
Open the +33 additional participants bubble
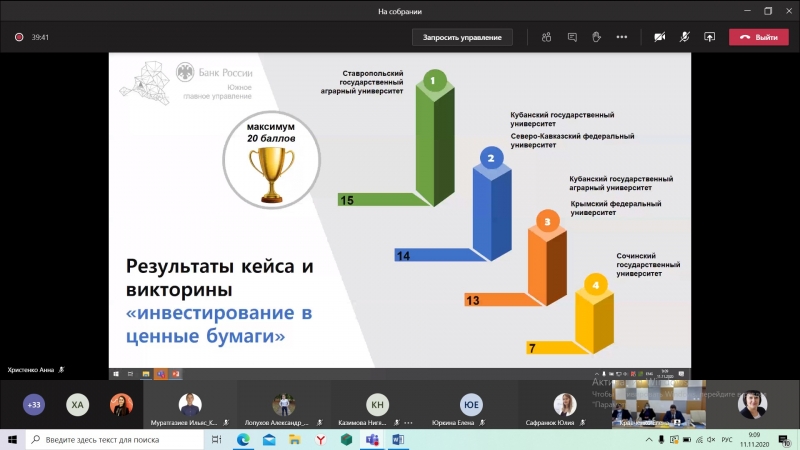coord(34,405)
